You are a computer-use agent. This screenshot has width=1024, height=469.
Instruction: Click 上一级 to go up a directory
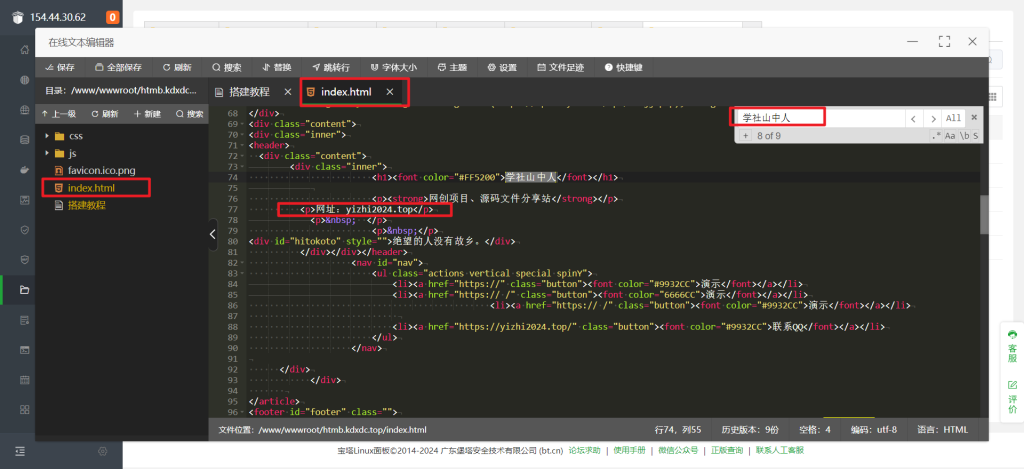(58, 114)
